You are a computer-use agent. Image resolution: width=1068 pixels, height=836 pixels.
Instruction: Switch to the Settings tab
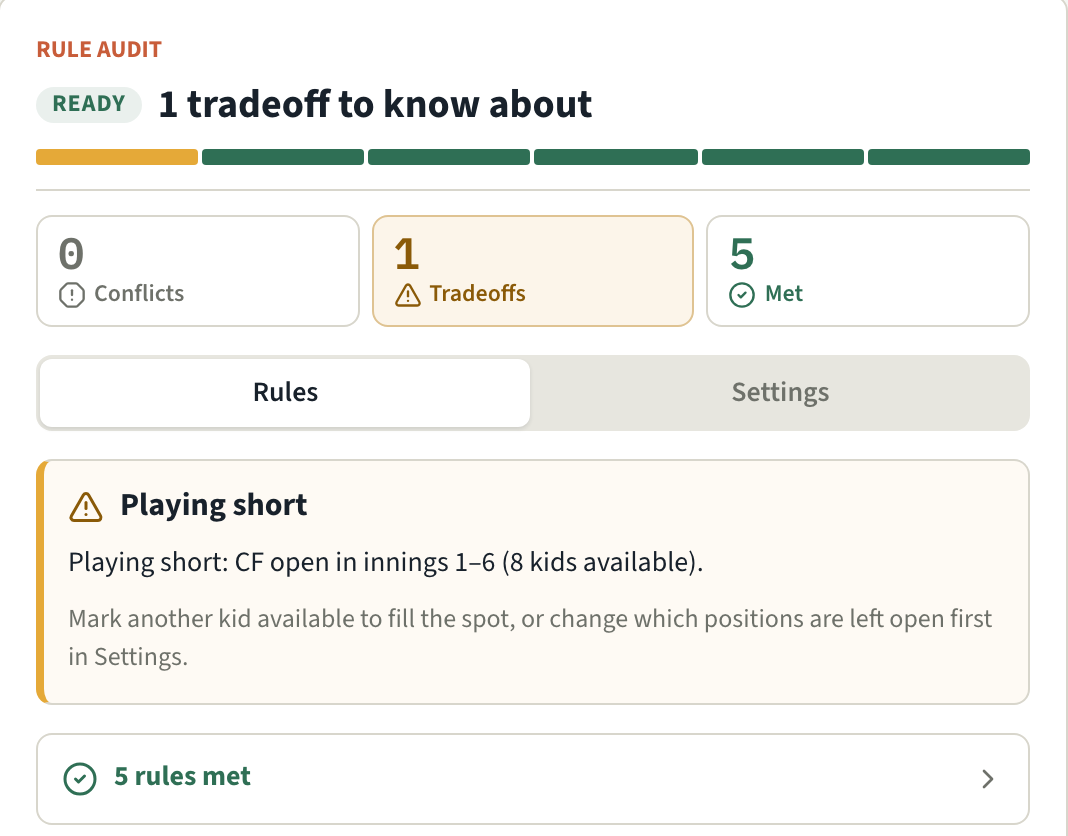click(781, 393)
